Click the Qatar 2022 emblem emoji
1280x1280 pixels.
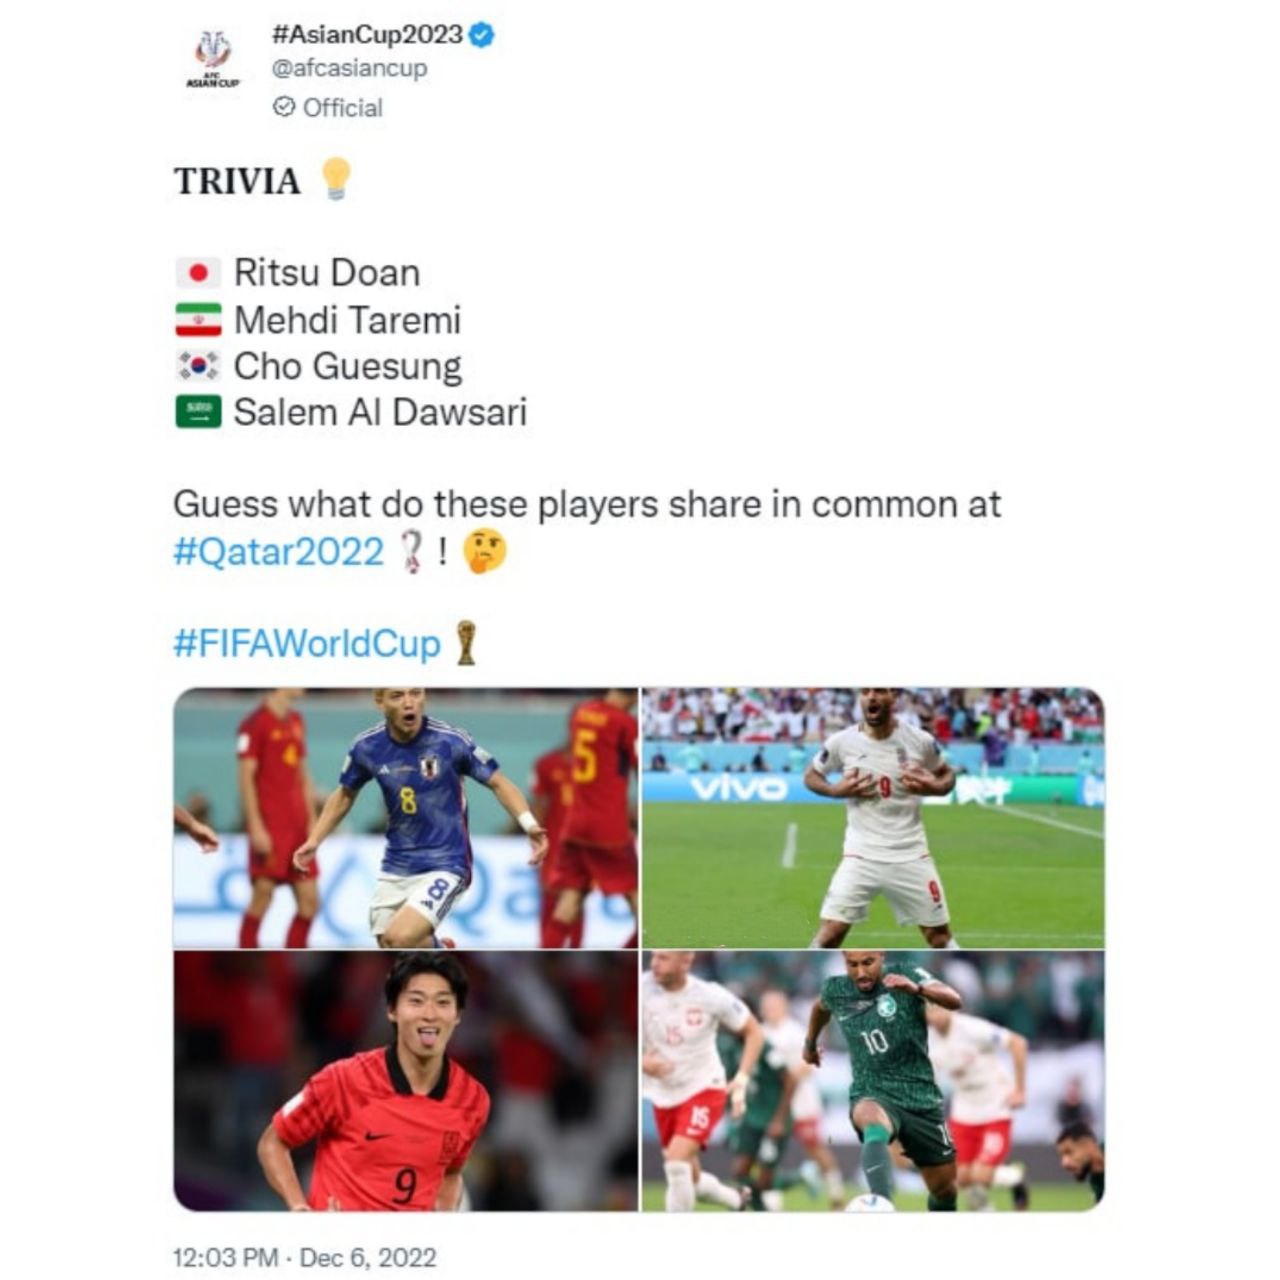point(411,551)
